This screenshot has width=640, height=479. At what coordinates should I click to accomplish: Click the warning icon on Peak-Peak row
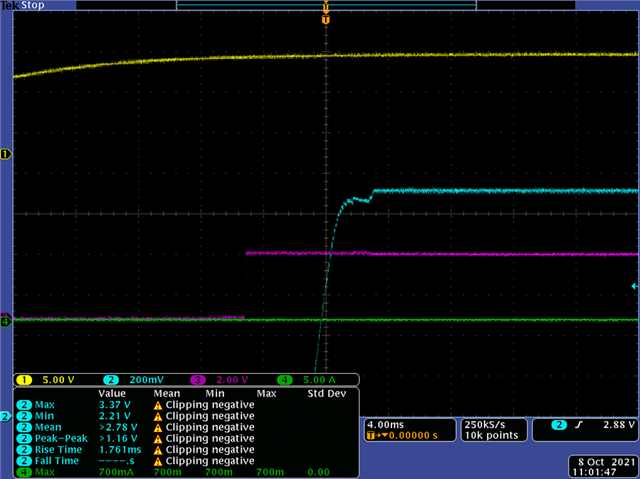158,439
